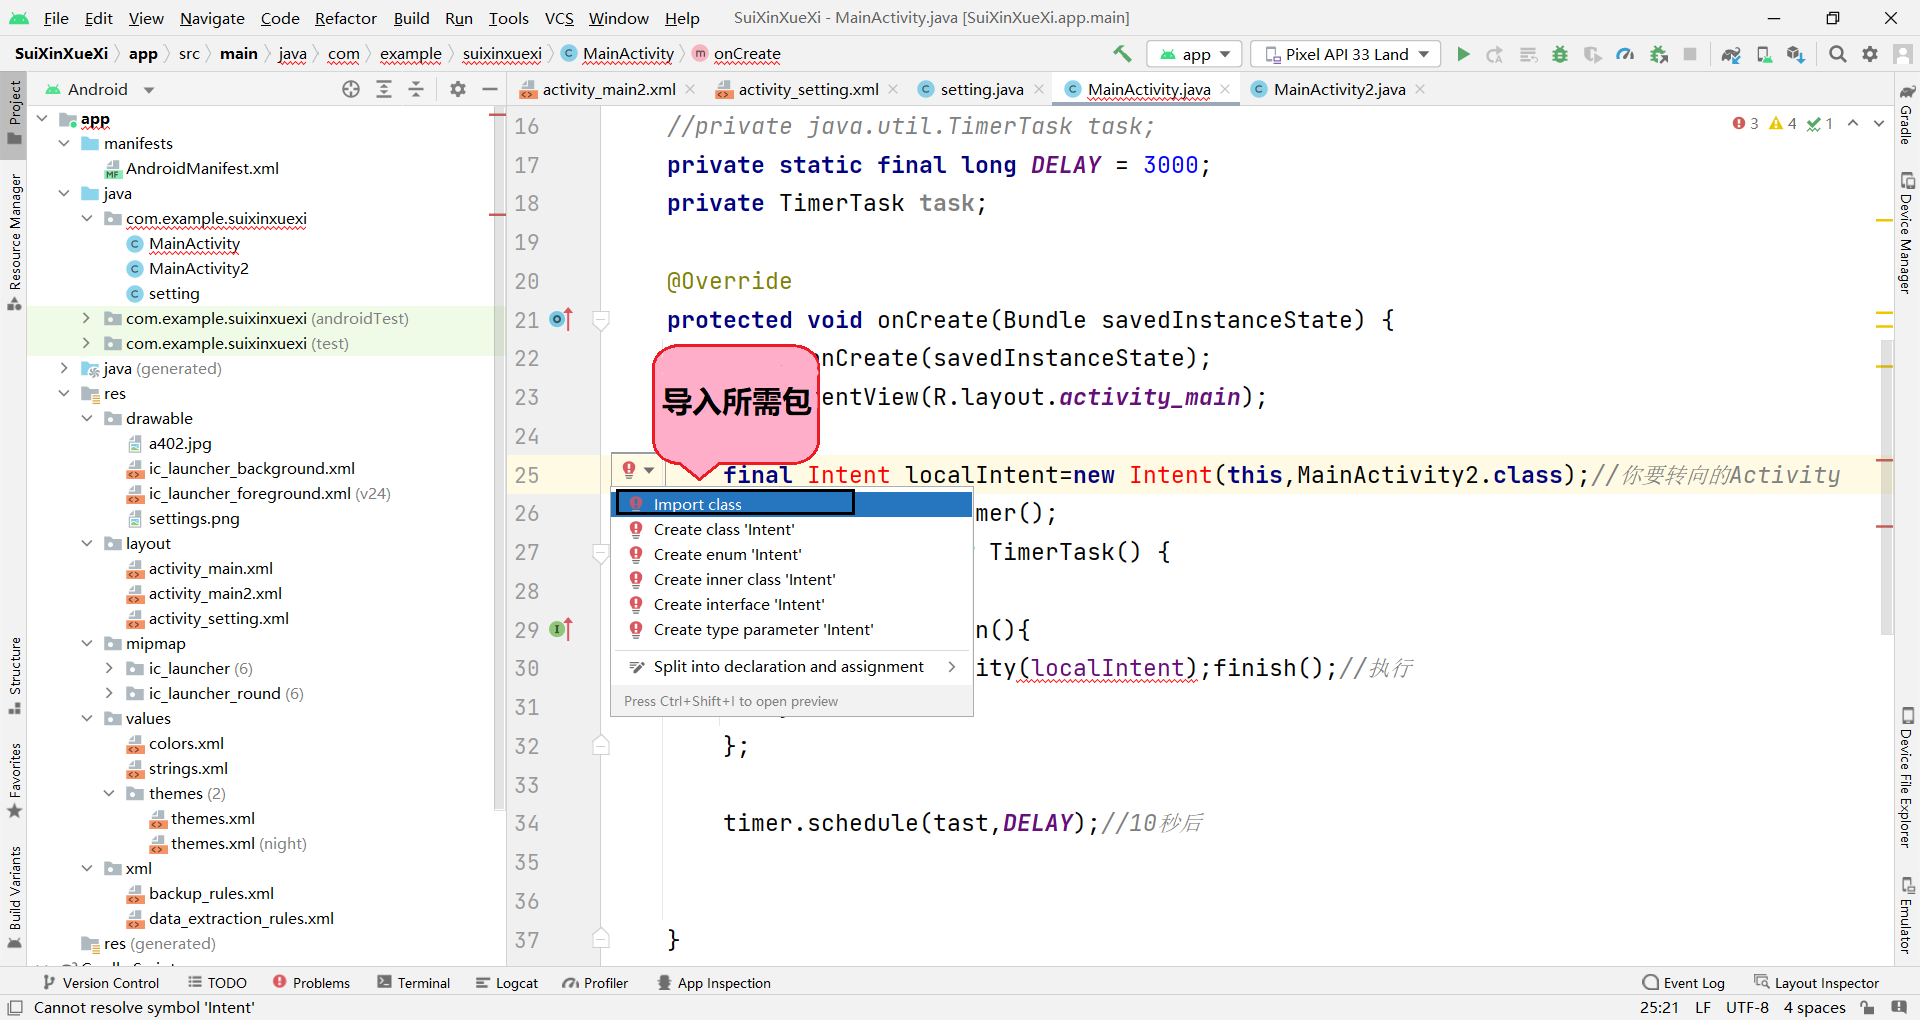Screen dimensions: 1920x1020
Task: Hide the project tool window
Action: 490,89
